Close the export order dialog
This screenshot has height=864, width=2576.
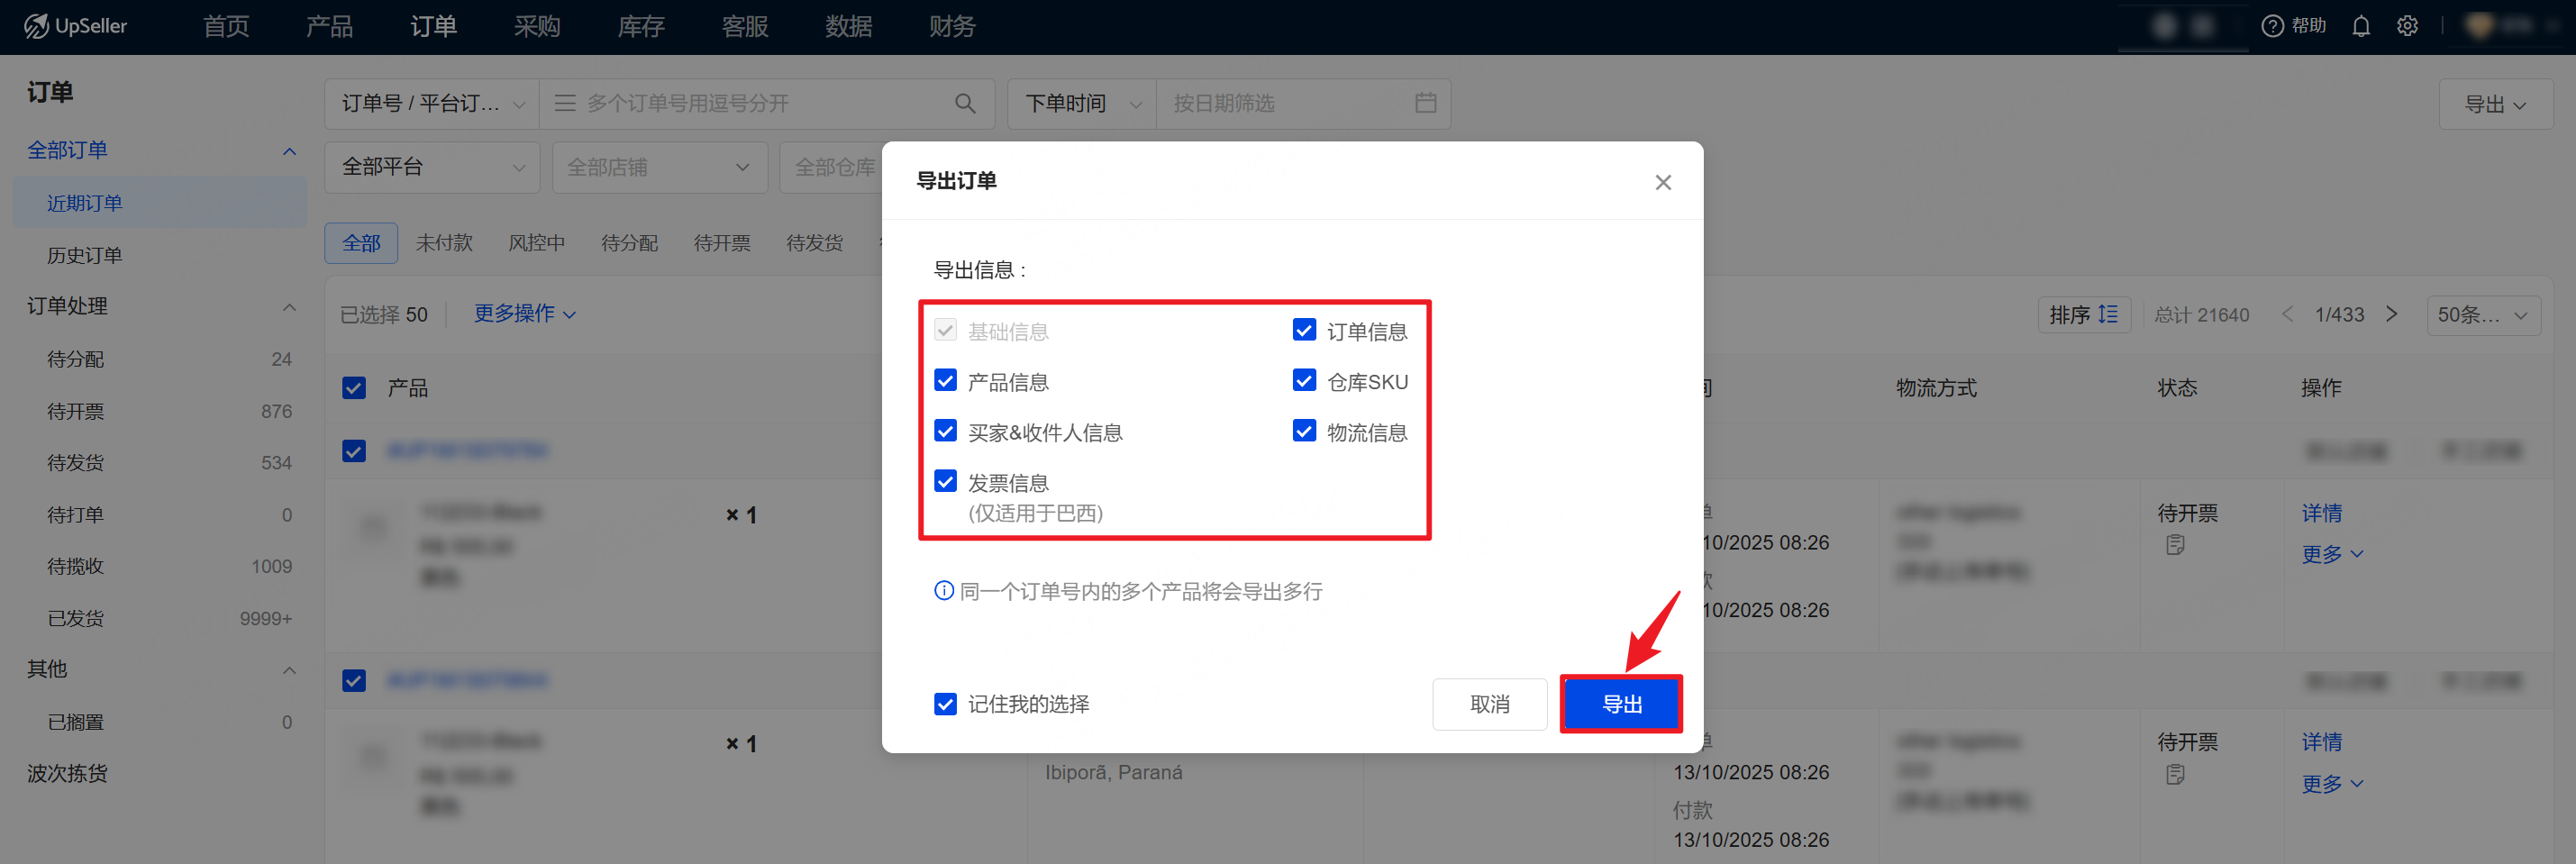[x=1662, y=182]
